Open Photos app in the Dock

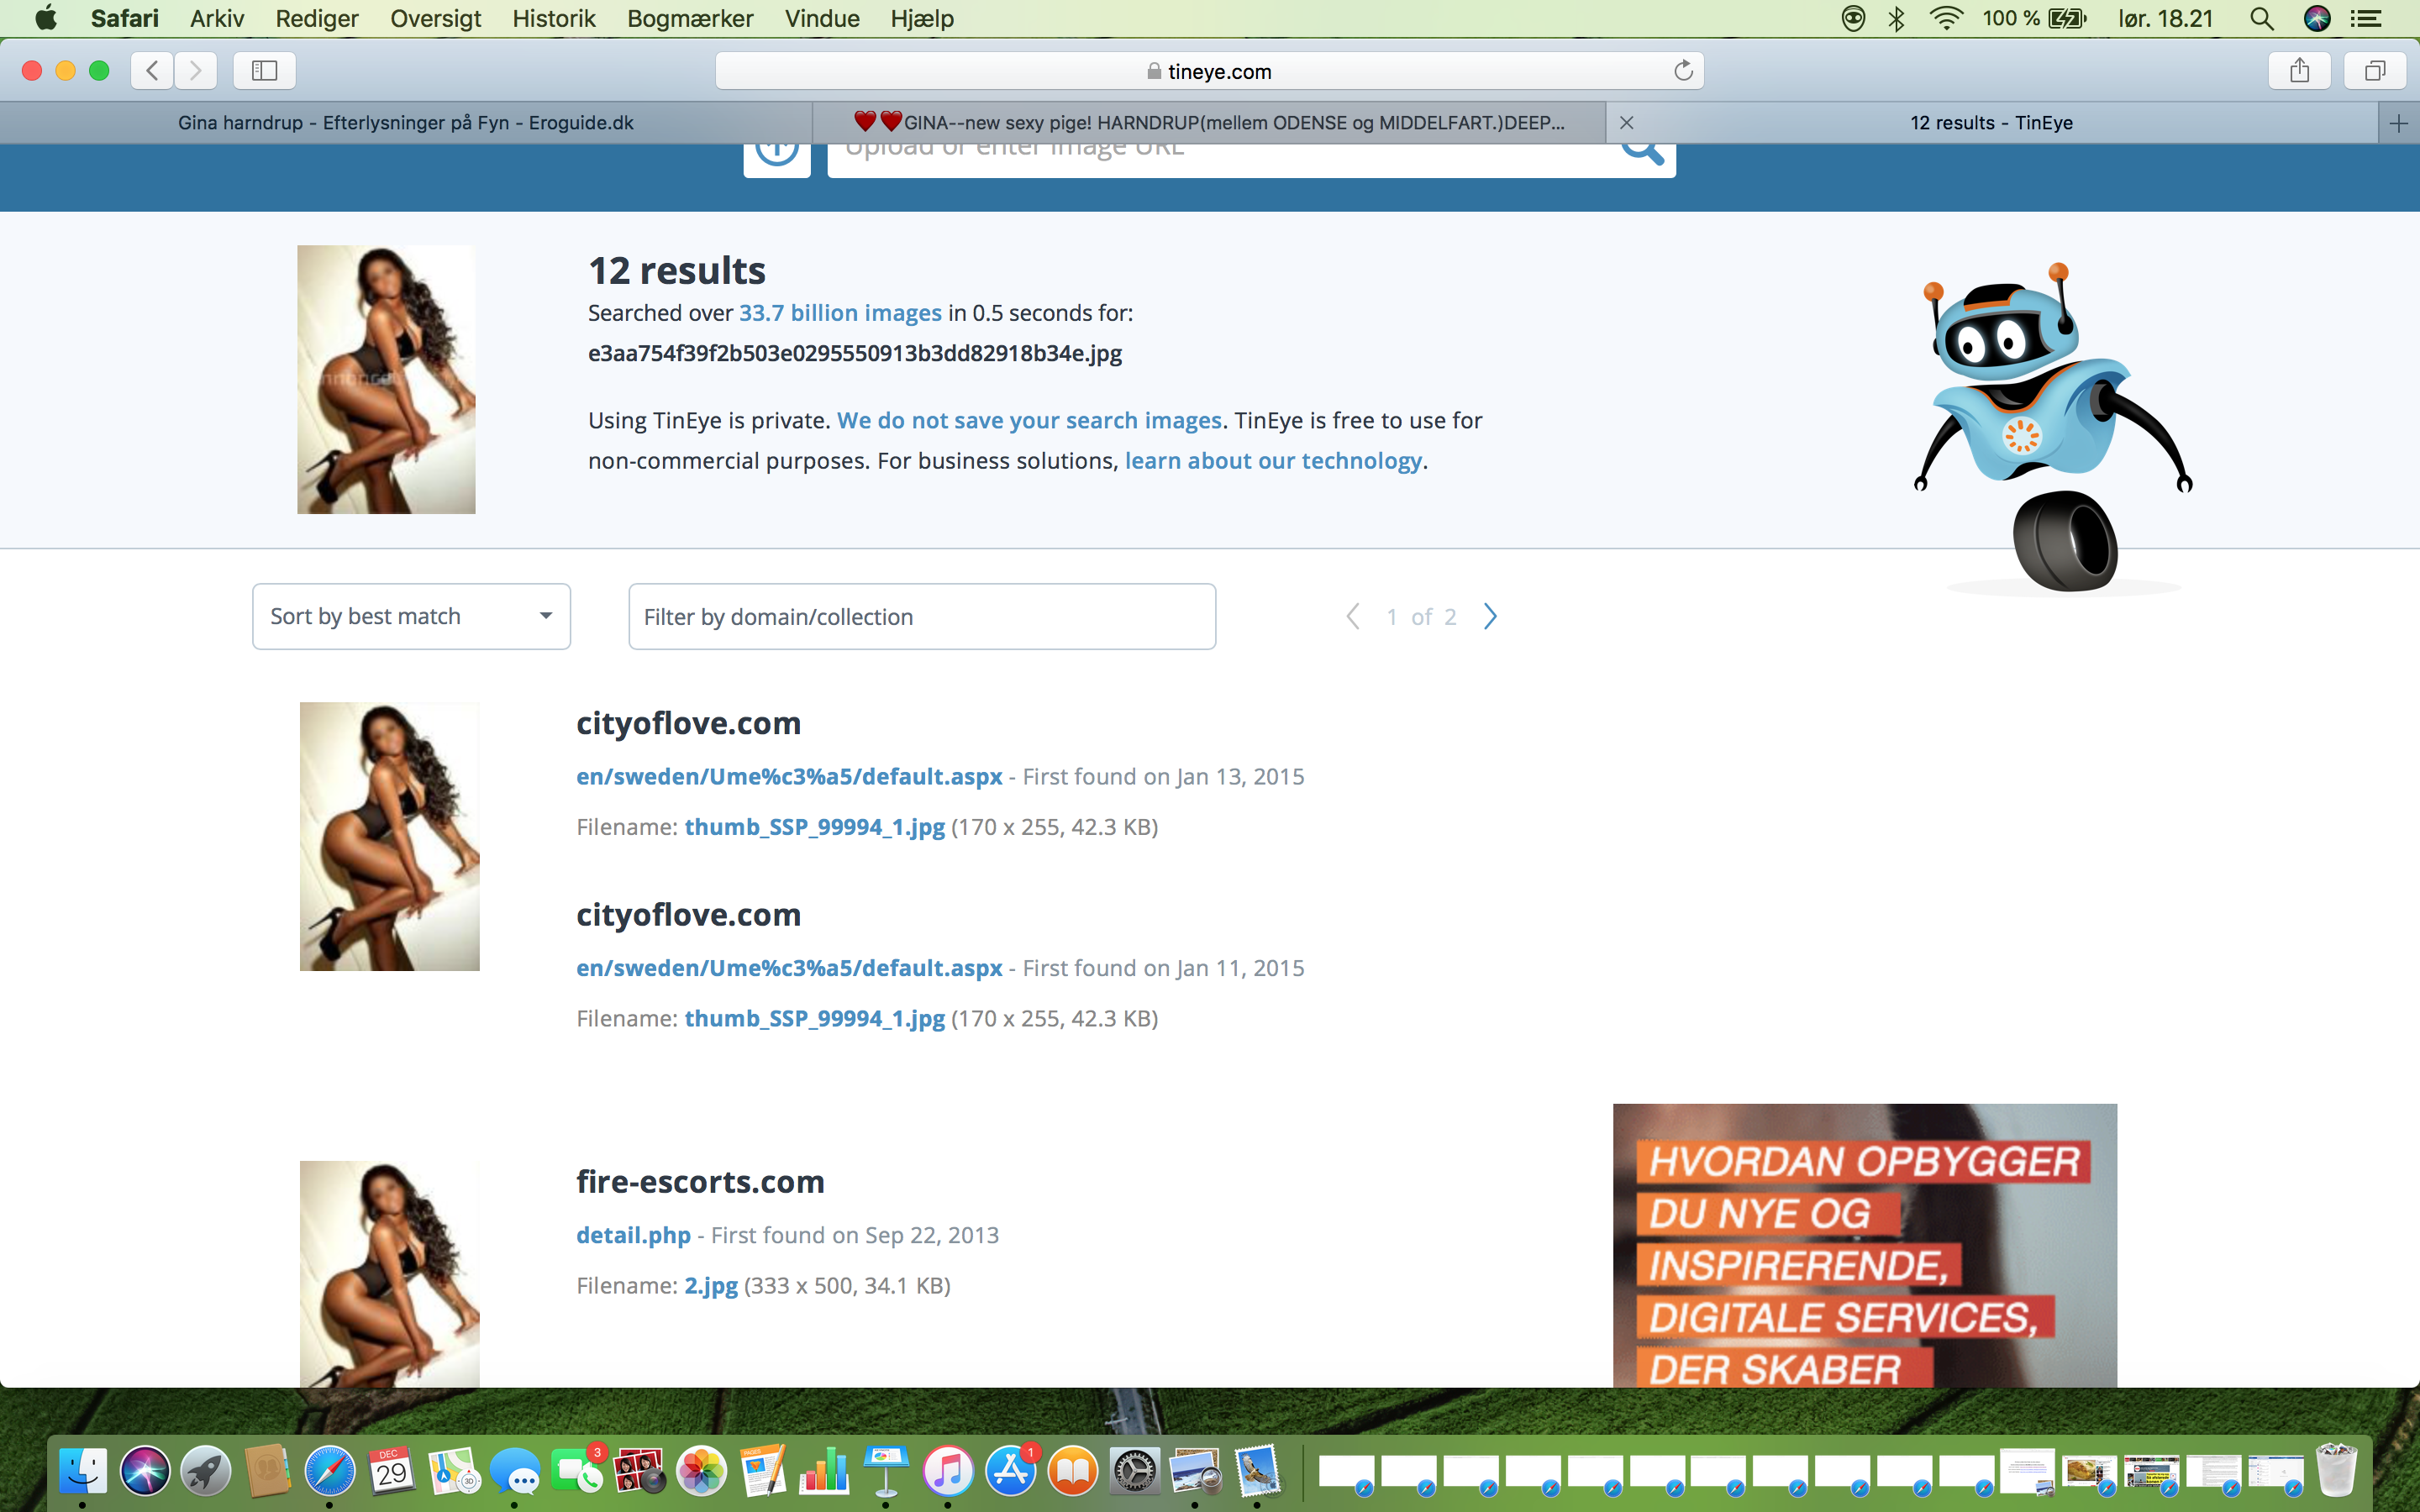coord(702,1471)
